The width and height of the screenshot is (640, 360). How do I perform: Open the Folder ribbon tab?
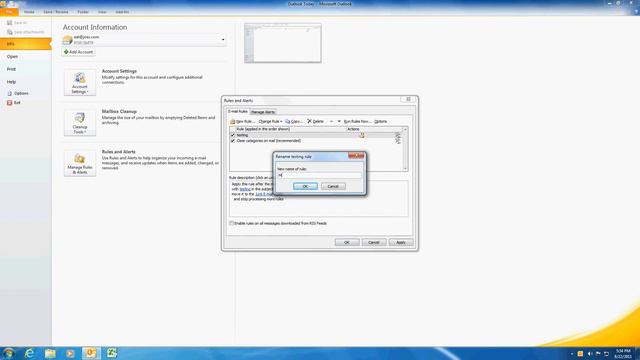[83, 12]
